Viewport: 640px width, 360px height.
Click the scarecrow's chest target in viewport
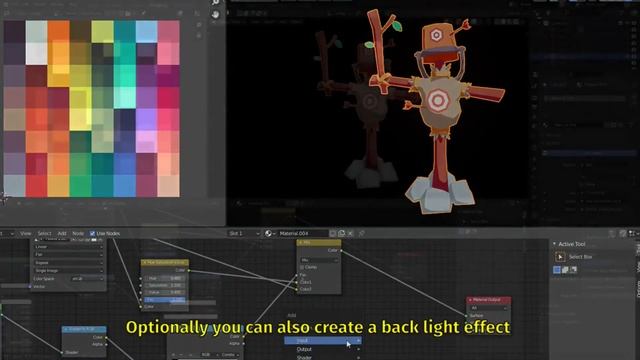pos(438,100)
